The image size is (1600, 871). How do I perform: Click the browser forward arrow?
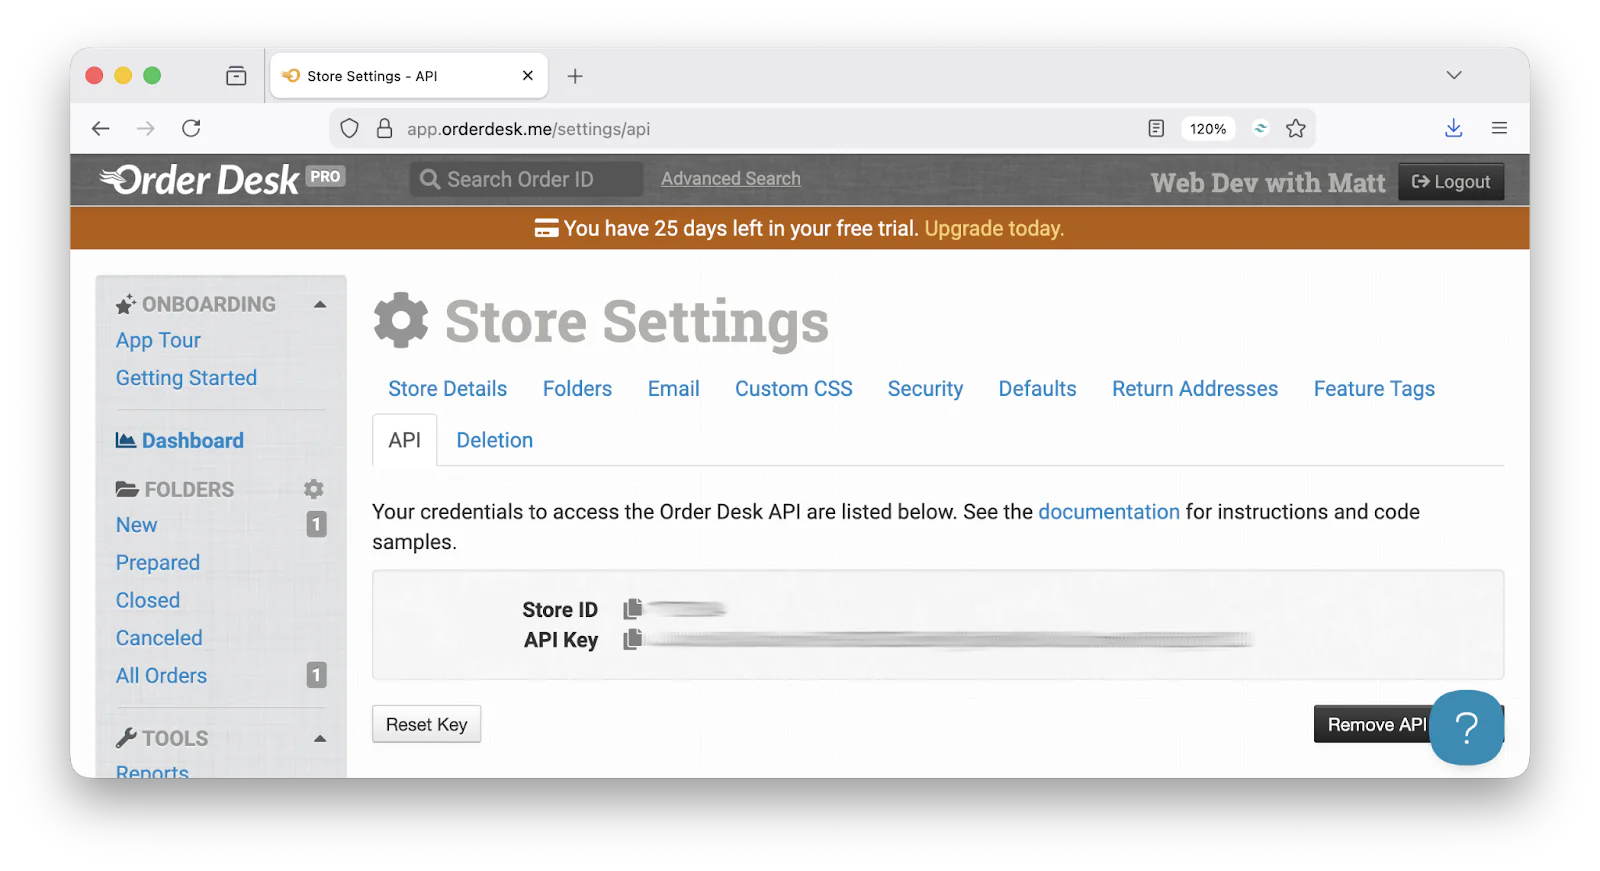coord(146,128)
